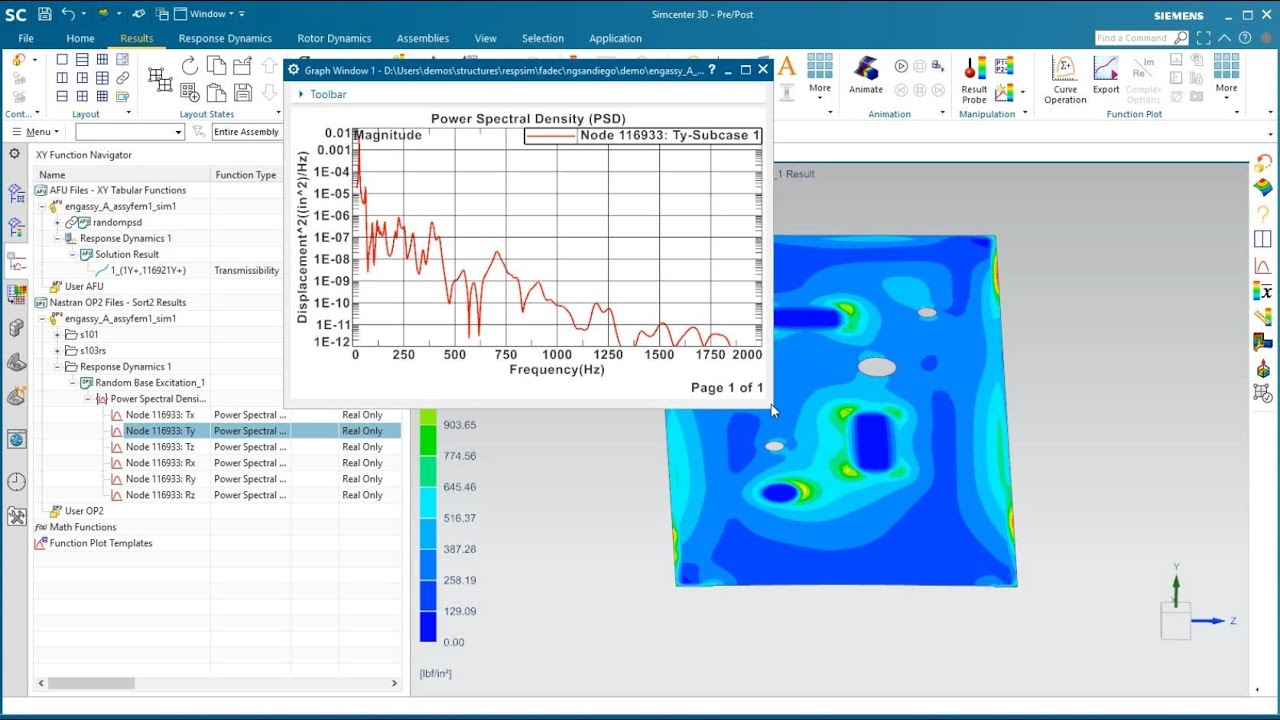Screen dimensions: 1280x720
Task: Click the save layout state disk icon
Action: [242, 92]
